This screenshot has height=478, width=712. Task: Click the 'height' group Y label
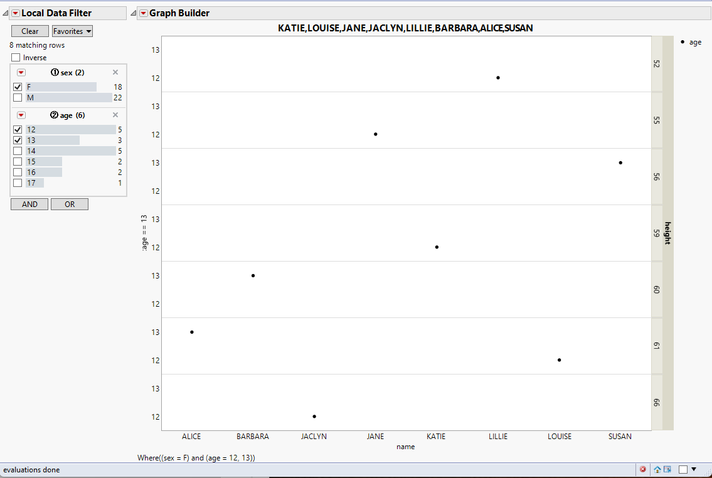(668, 233)
